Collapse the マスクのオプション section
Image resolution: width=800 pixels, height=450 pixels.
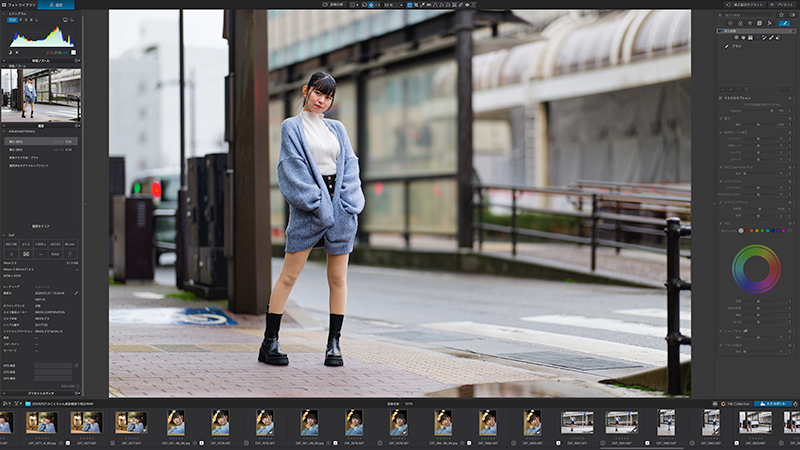click(x=720, y=97)
